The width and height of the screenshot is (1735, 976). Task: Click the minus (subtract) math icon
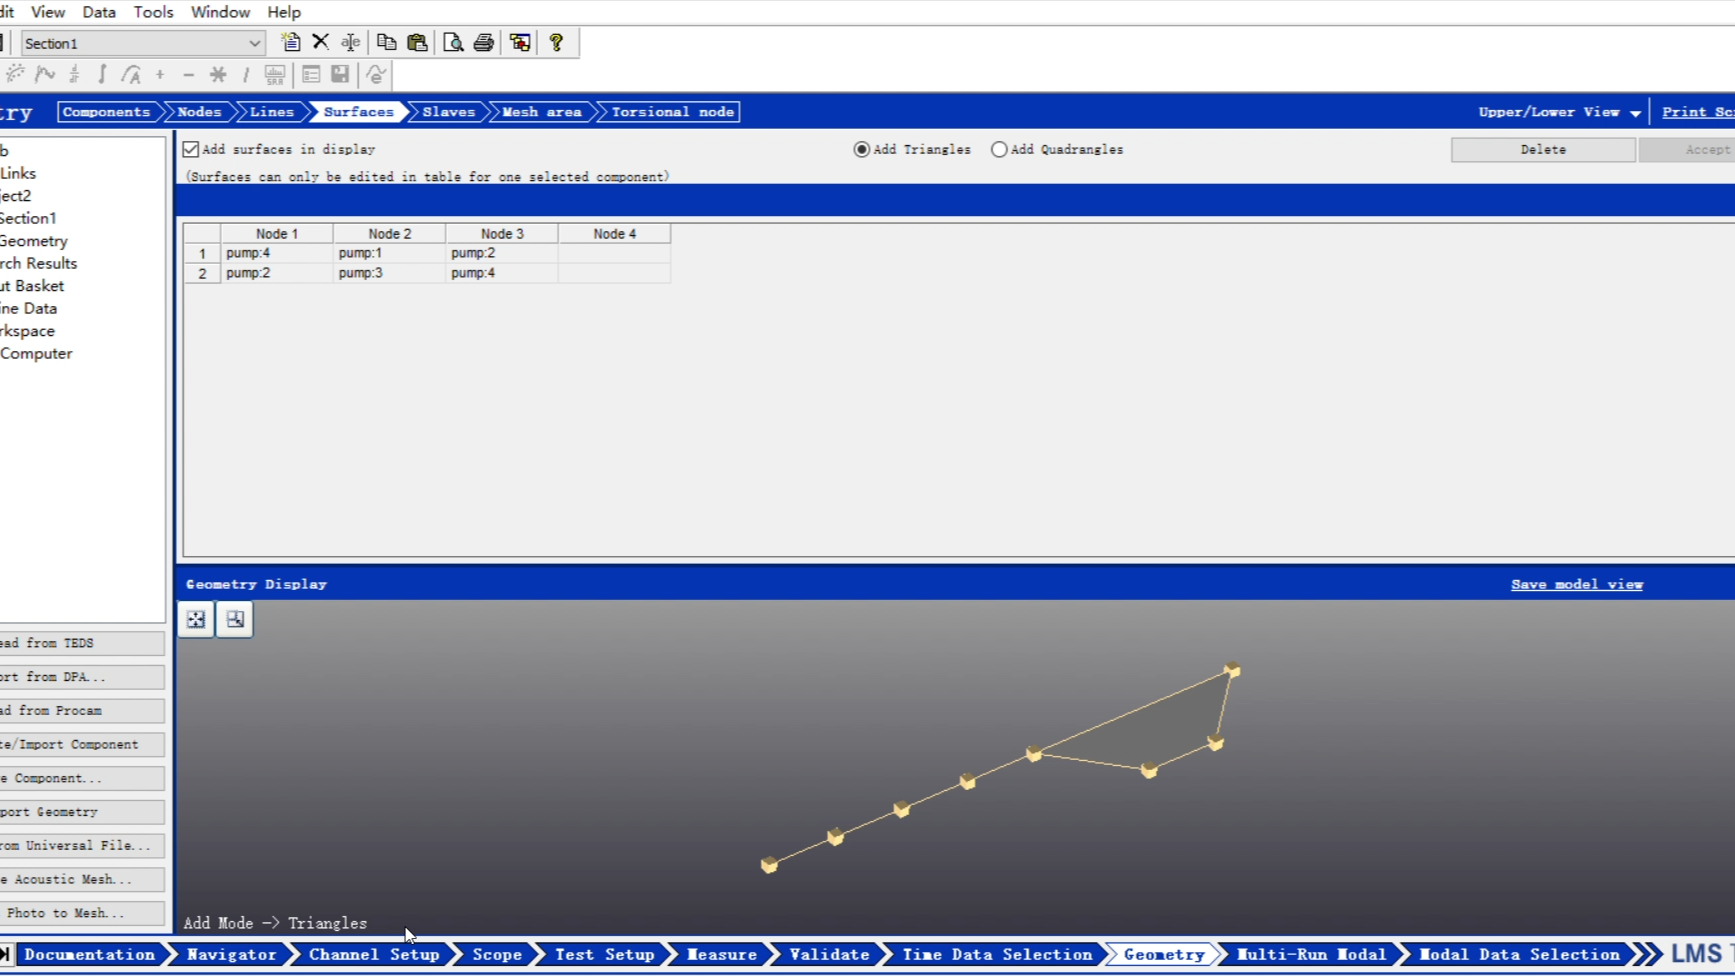pyautogui.click(x=188, y=74)
